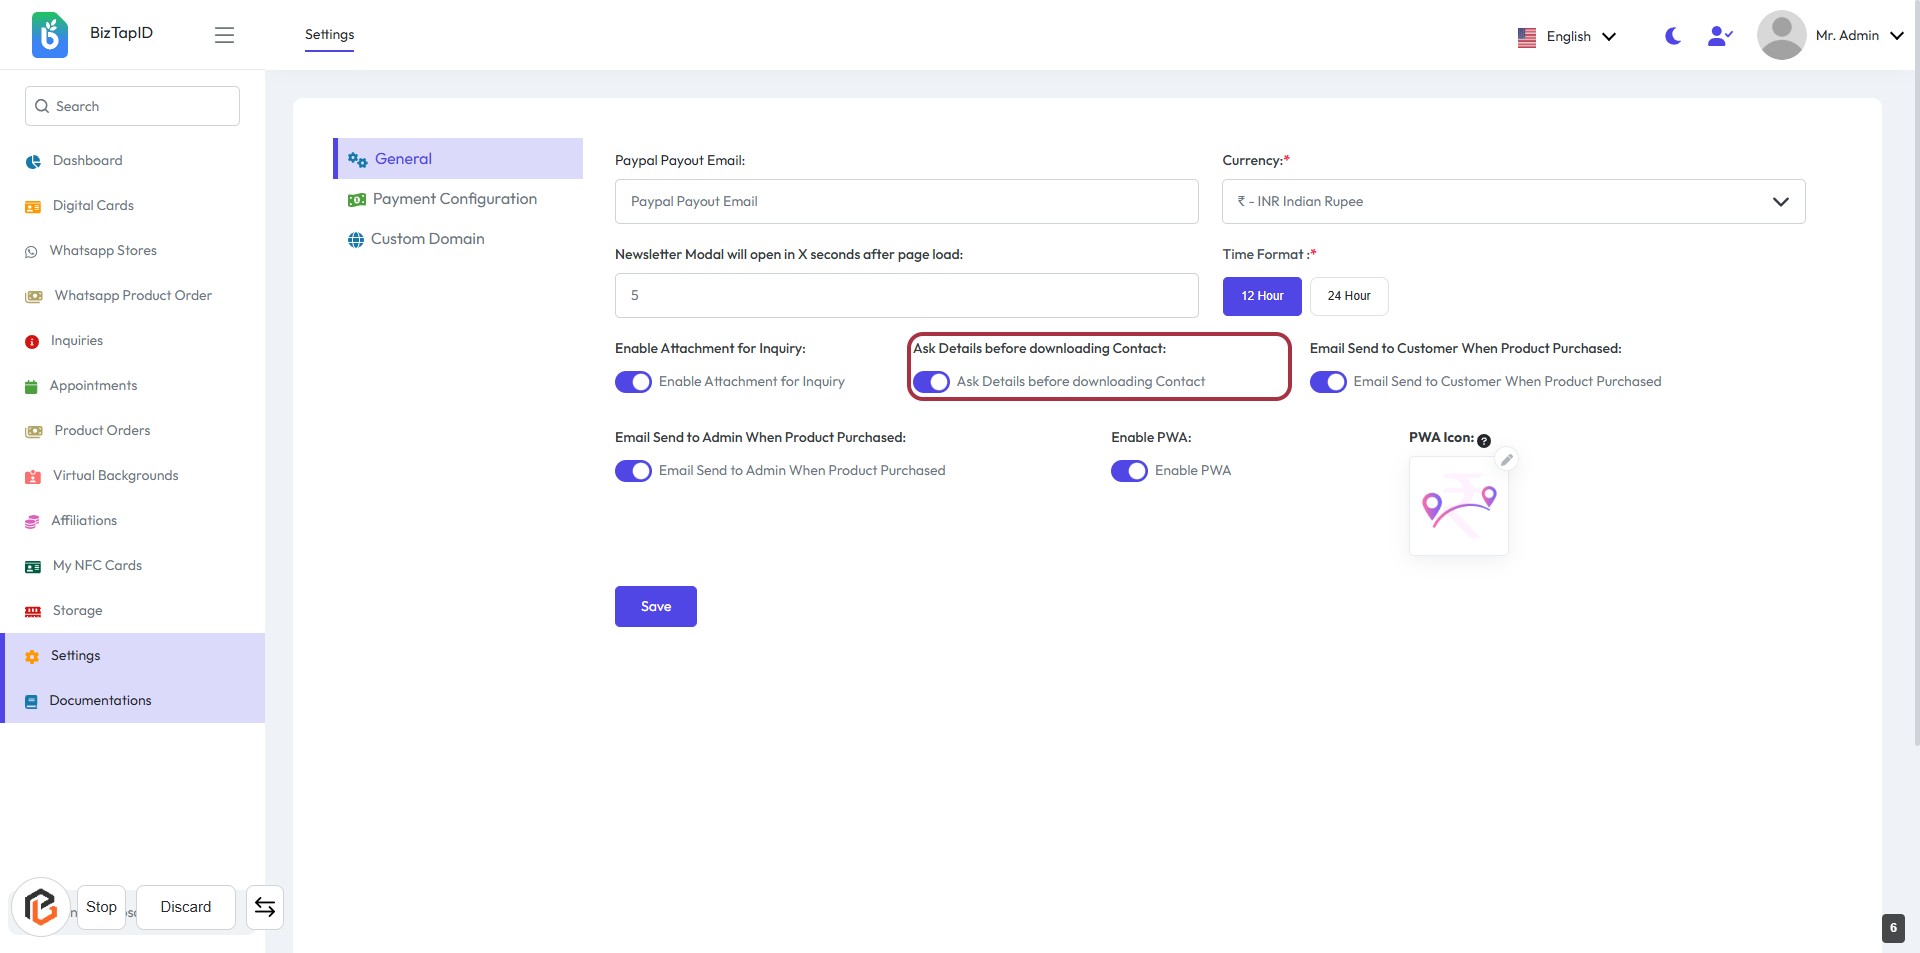Click the hamburger menu icon
Image resolution: width=1920 pixels, height=953 pixels.
[x=224, y=35]
